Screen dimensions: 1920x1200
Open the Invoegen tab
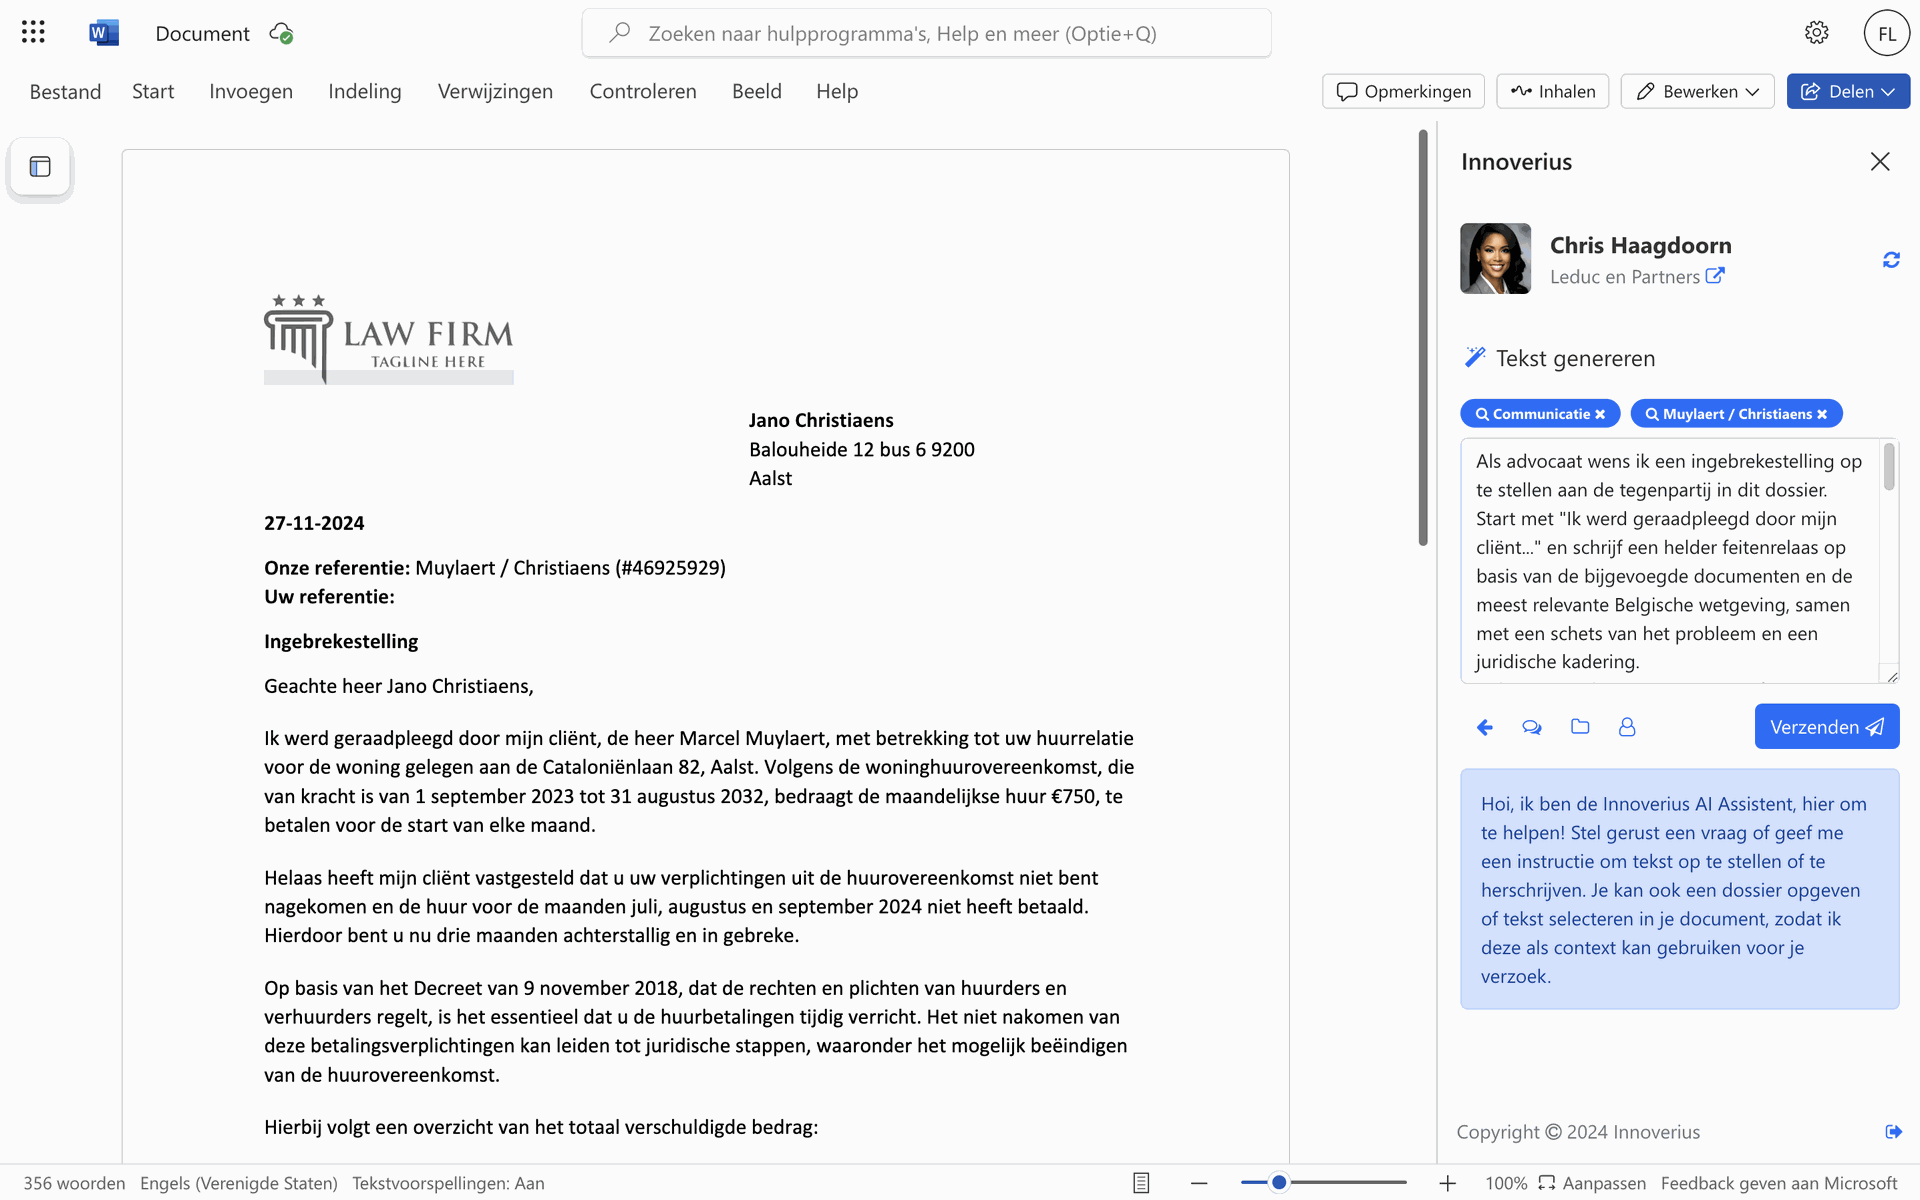point(251,91)
